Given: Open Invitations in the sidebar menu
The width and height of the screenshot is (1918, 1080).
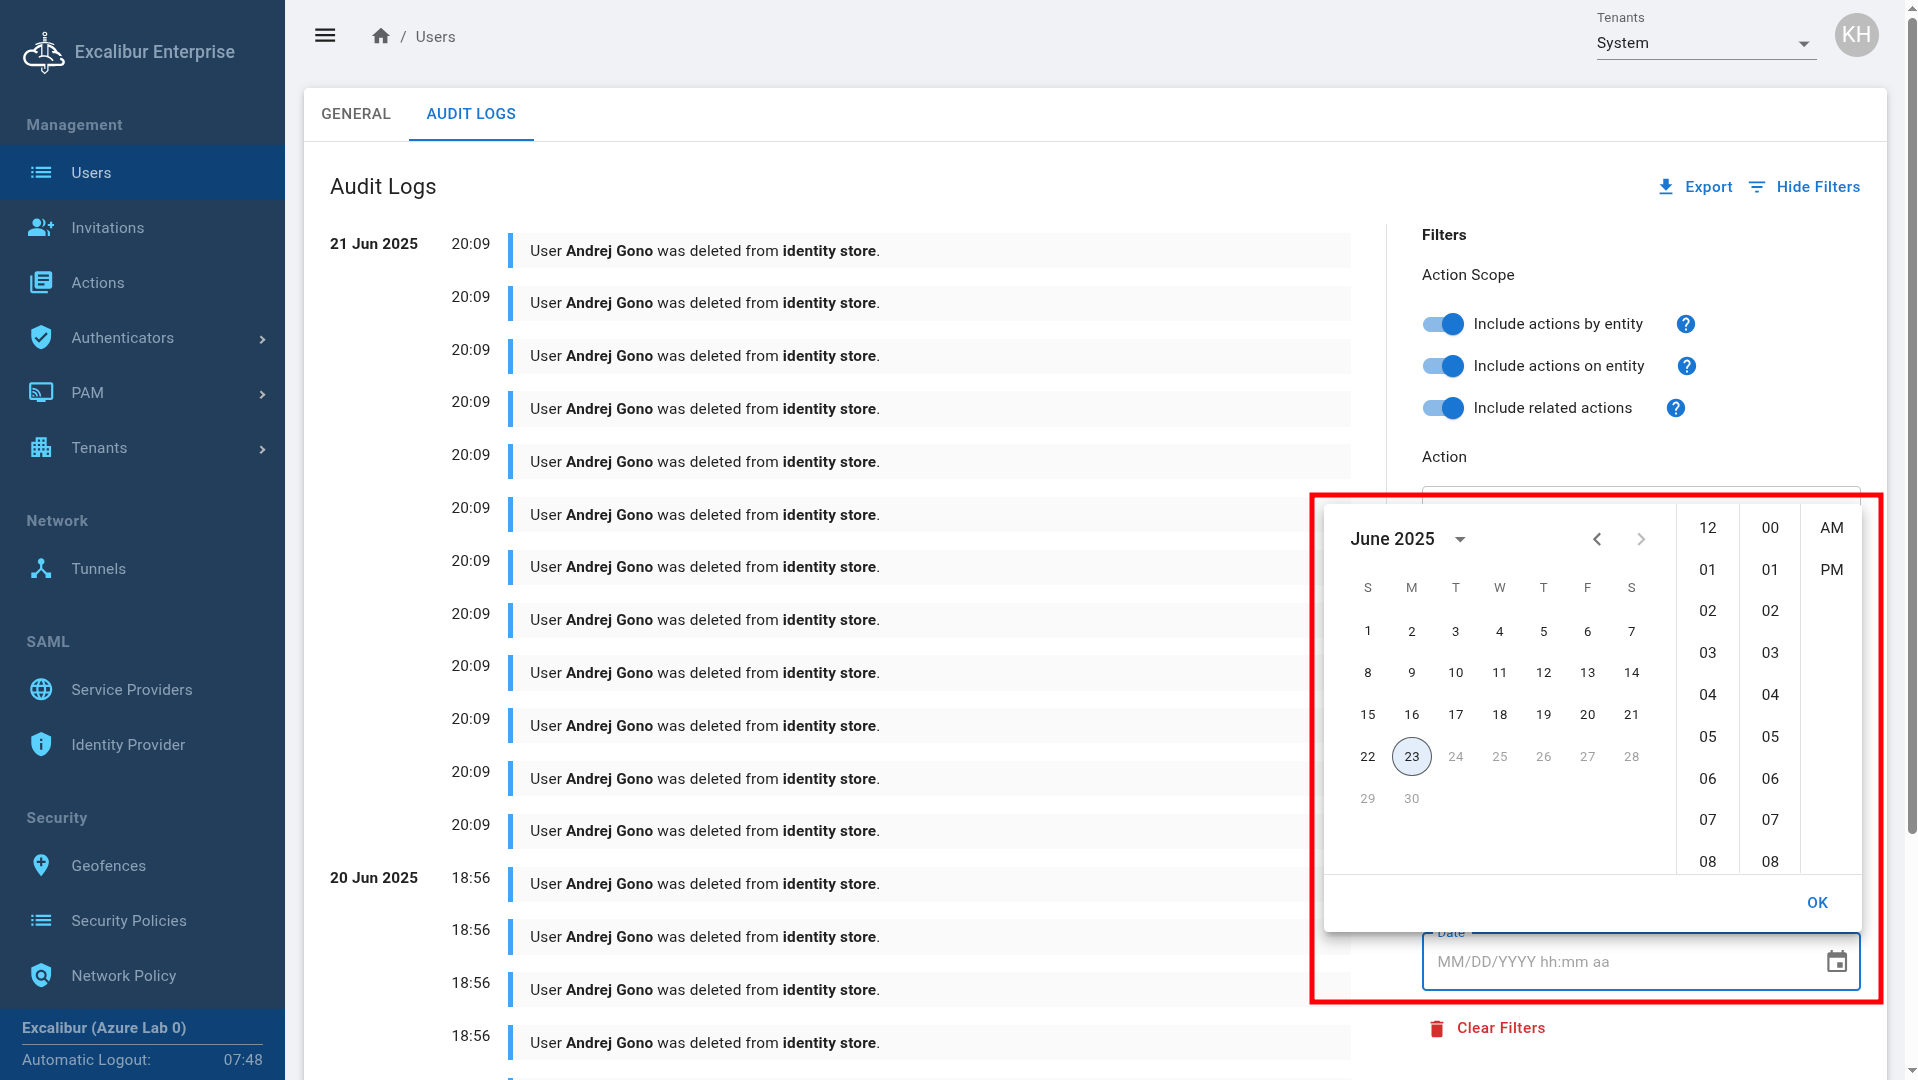Looking at the screenshot, I should click(x=107, y=228).
